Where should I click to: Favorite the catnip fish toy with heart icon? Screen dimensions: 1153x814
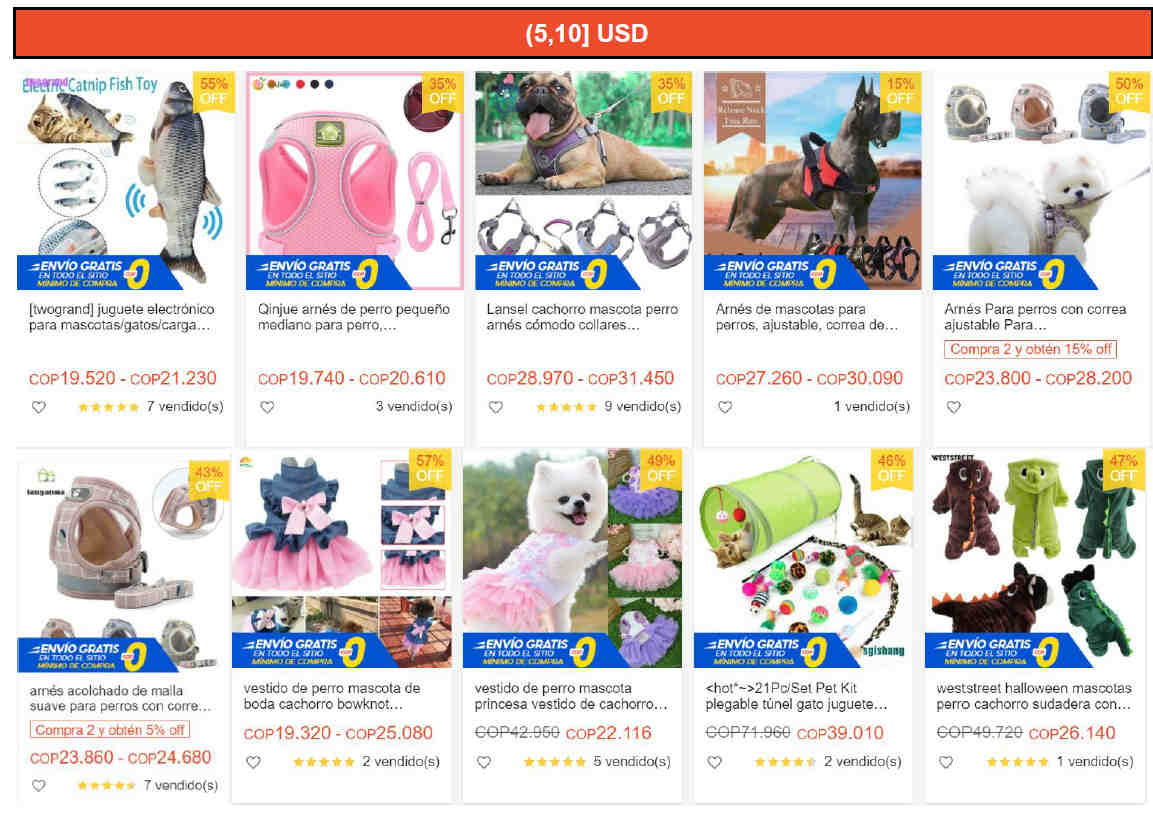[x=39, y=407]
